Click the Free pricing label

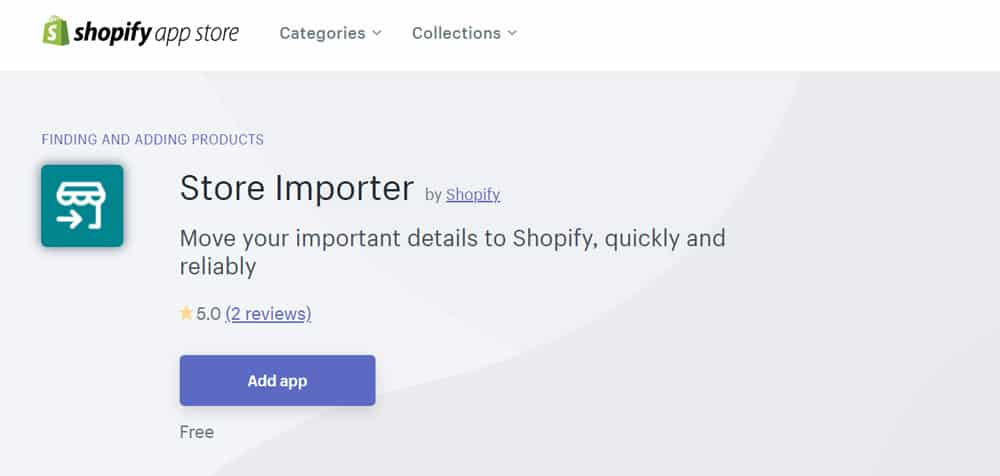(x=197, y=432)
